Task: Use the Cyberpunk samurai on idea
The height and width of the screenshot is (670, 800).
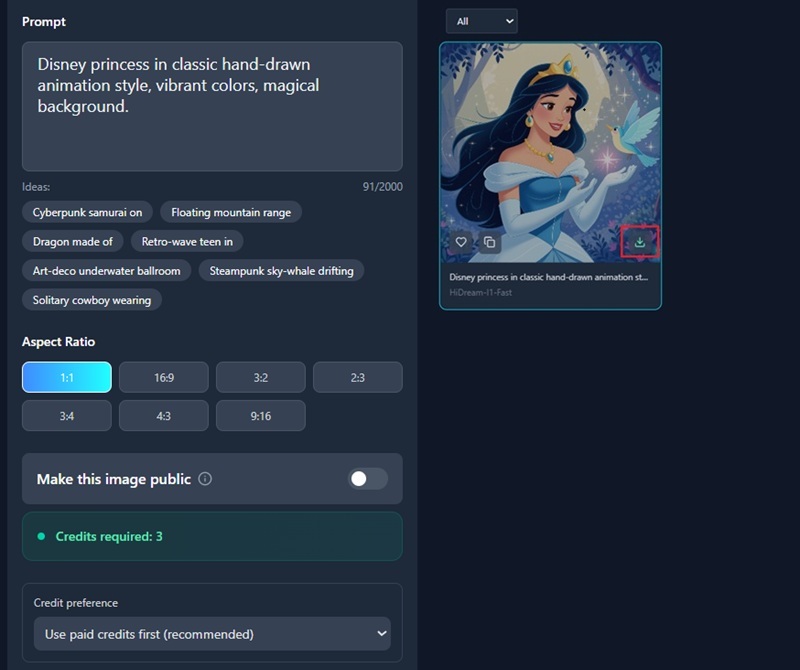Action: [x=87, y=212]
